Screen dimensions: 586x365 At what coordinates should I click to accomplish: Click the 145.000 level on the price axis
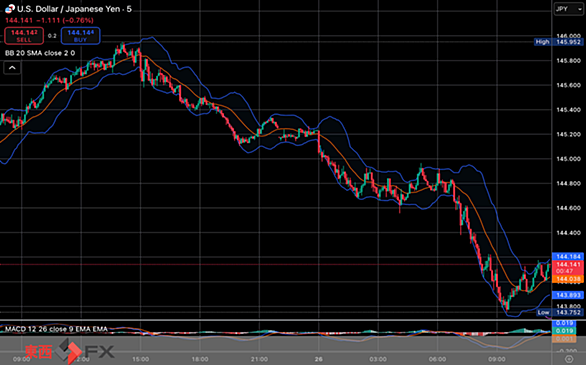(x=568, y=159)
